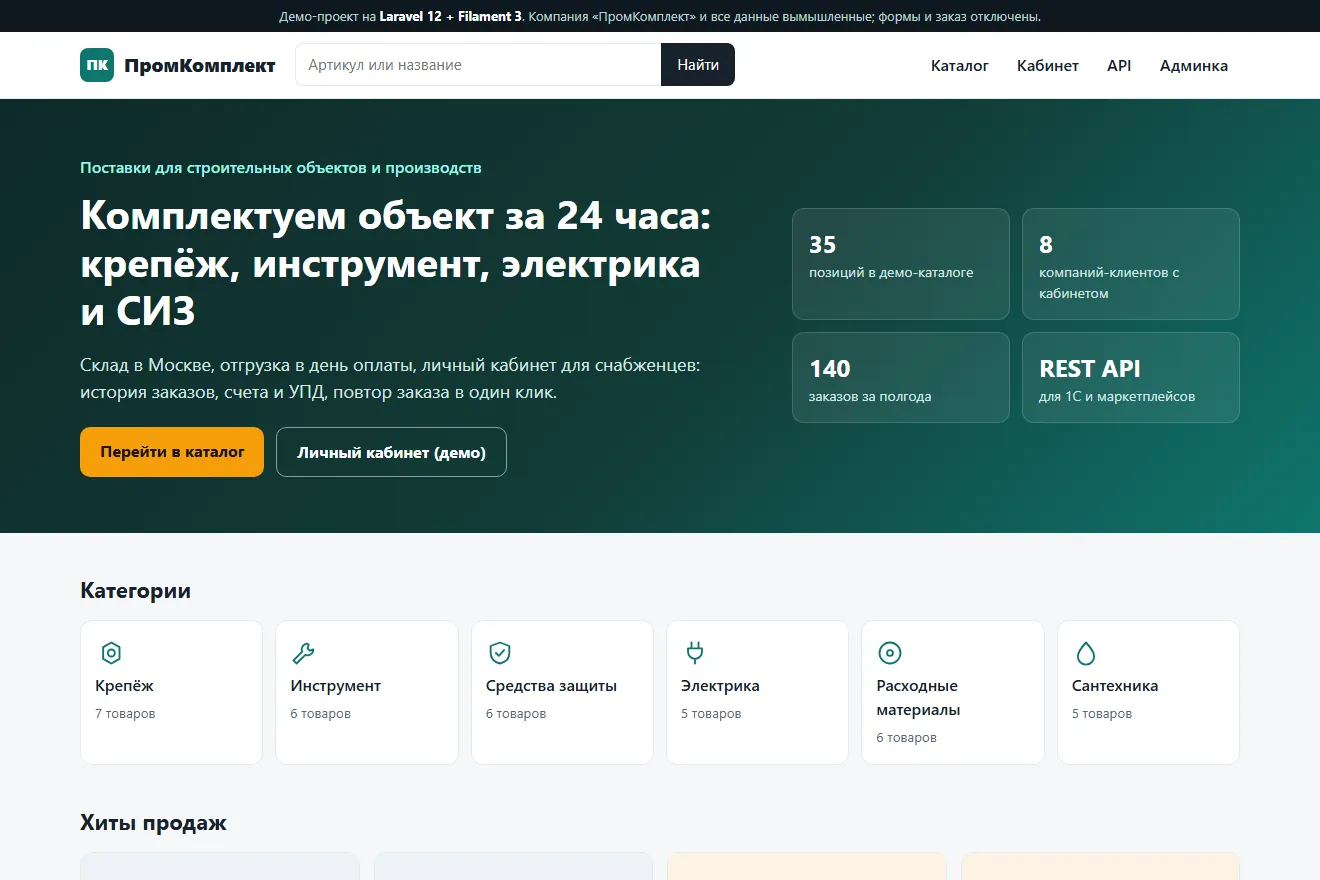Click the Категории section heading
The image size is (1320, 880).
click(135, 591)
